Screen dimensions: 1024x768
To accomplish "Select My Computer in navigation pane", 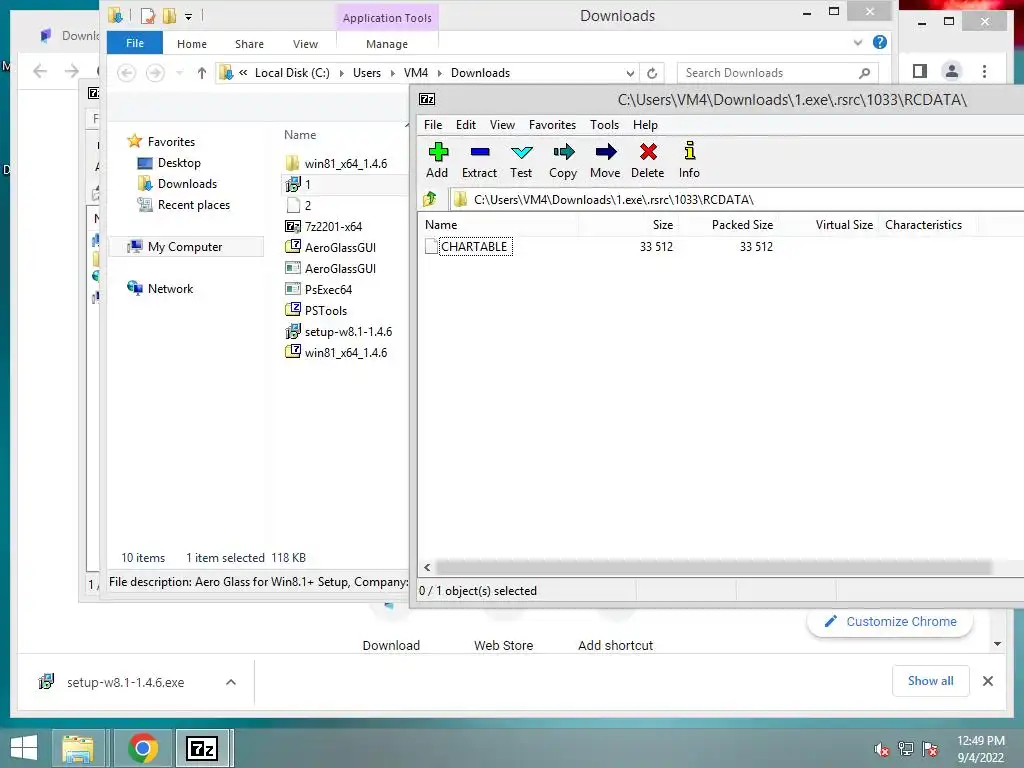I will [x=184, y=247].
